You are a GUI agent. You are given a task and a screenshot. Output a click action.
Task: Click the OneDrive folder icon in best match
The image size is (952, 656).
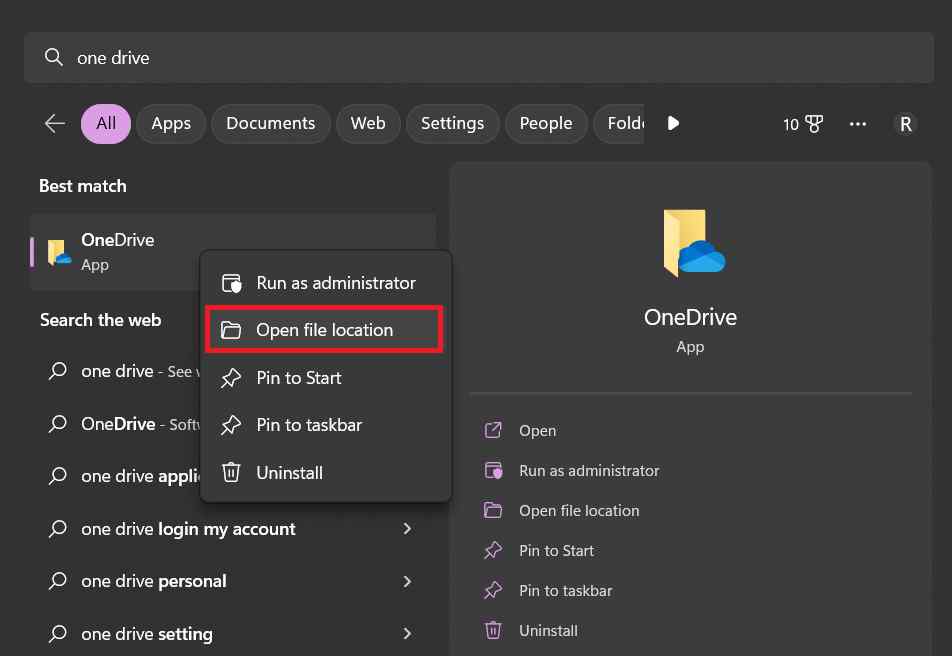coord(59,253)
